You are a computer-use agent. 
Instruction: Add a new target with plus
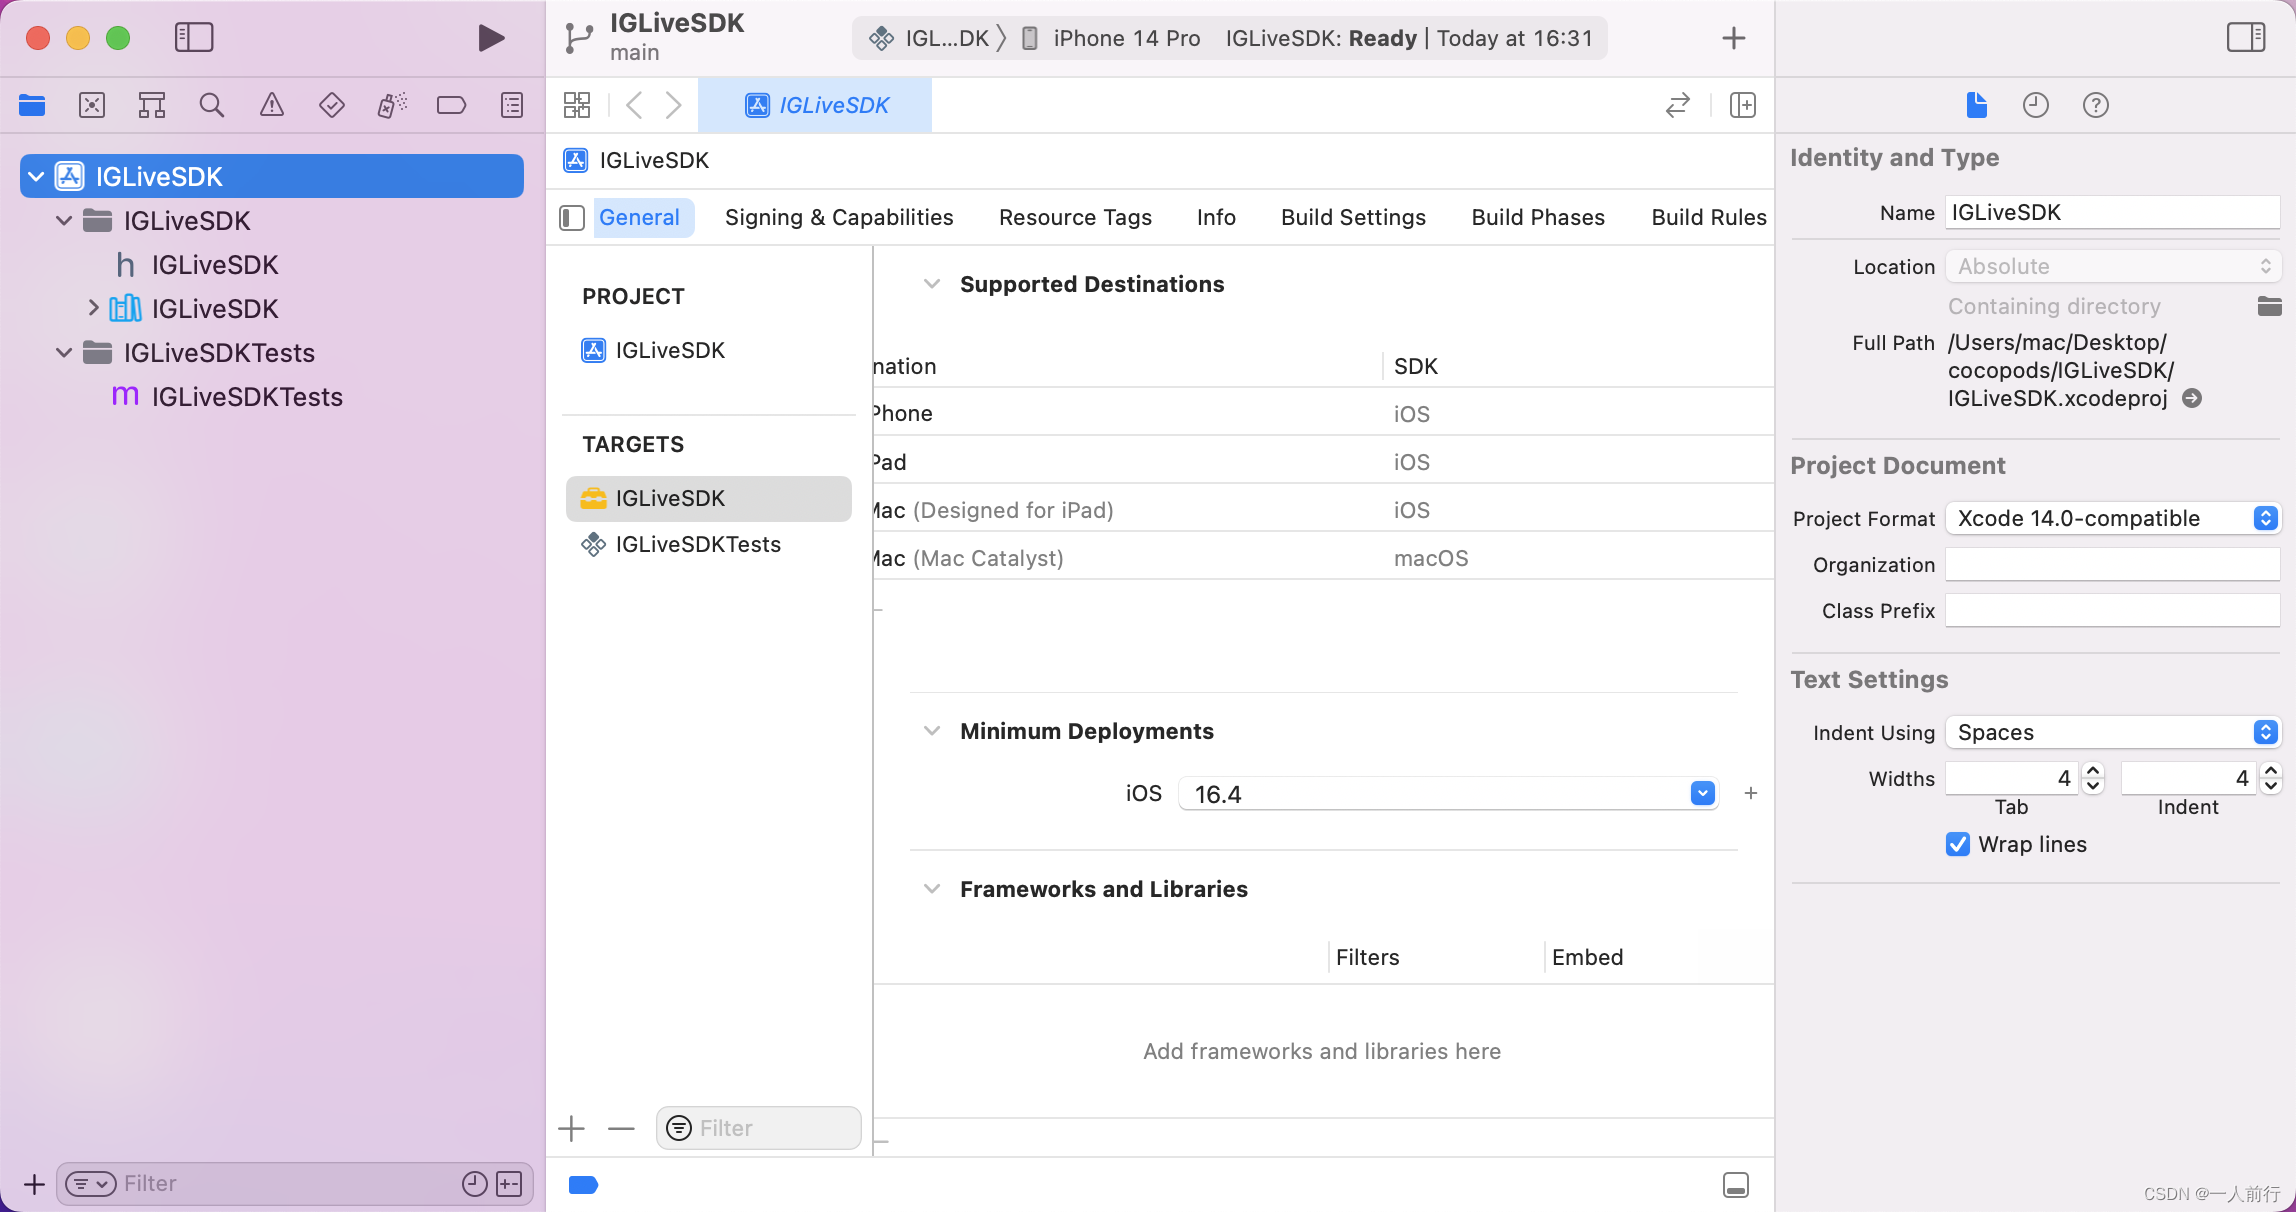pos(571,1129)
